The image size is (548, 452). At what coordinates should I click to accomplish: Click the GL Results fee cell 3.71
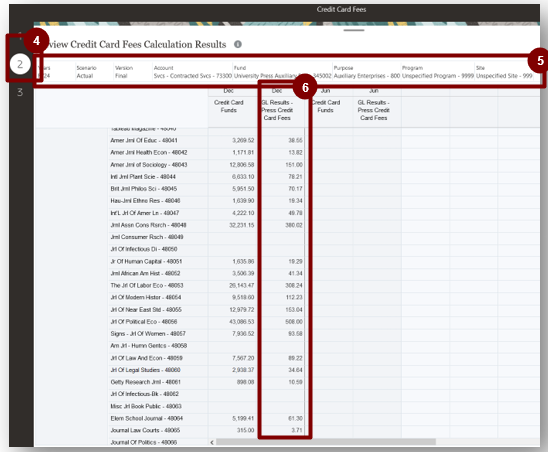click(282, 430)
